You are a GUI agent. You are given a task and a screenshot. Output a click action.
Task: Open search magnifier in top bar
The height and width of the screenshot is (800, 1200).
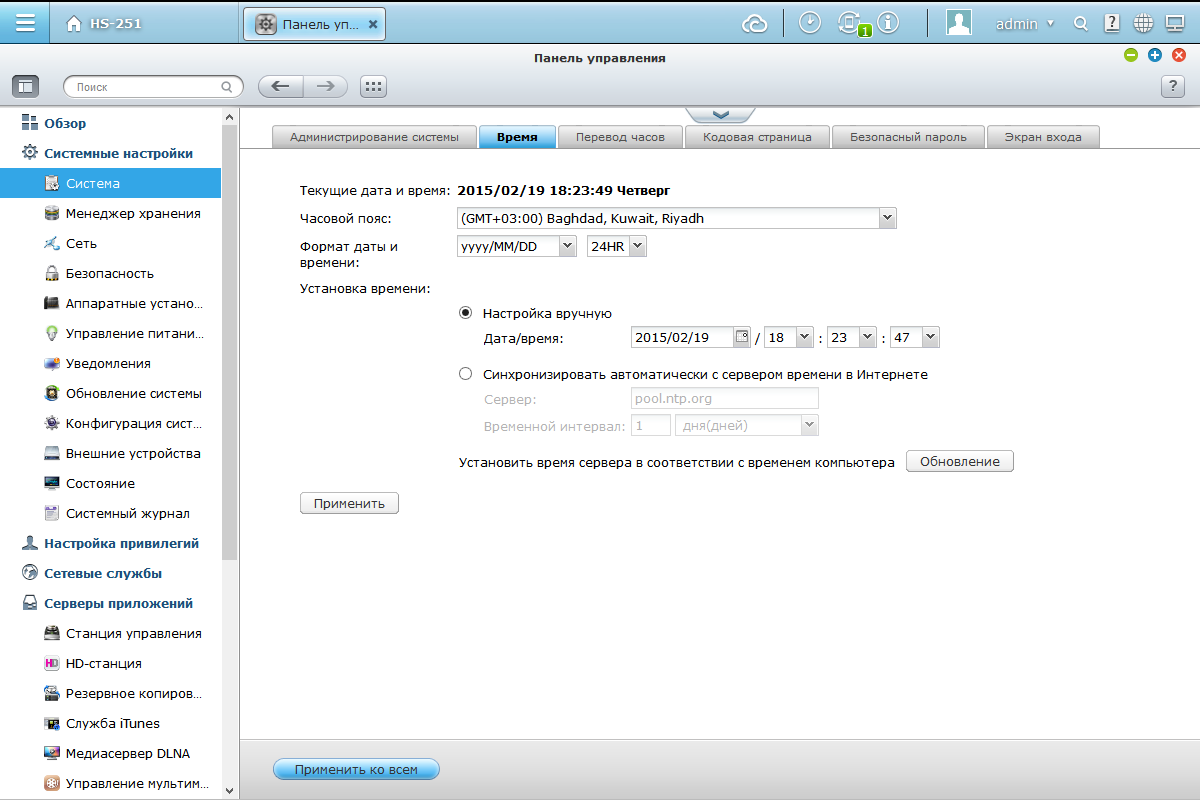1080,24
